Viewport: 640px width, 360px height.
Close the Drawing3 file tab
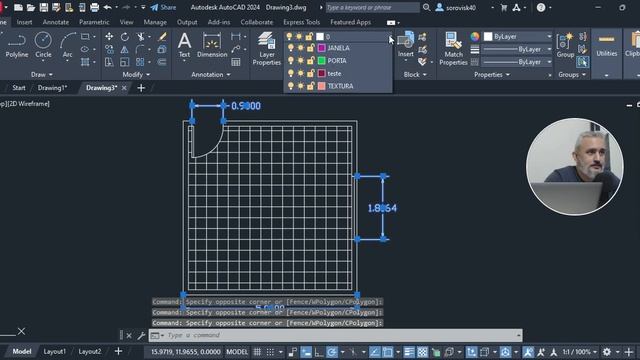click(124, 88)
